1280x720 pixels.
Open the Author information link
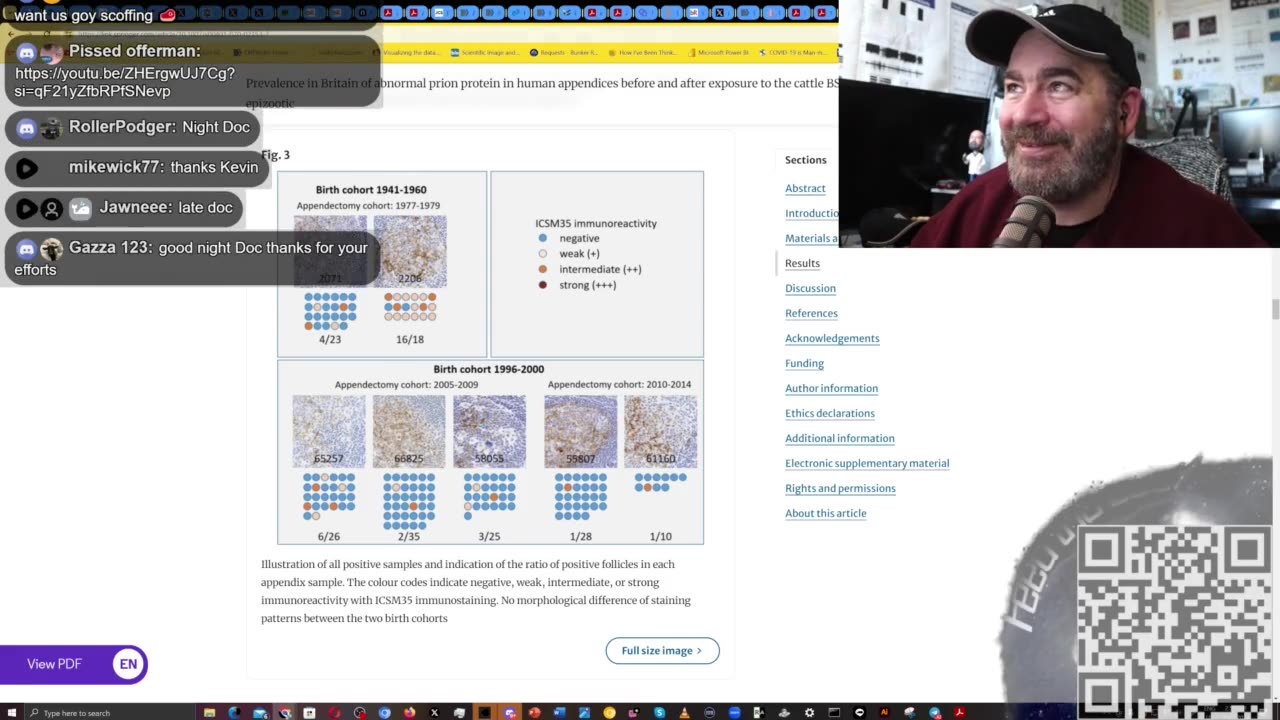[x=831, y=388]
